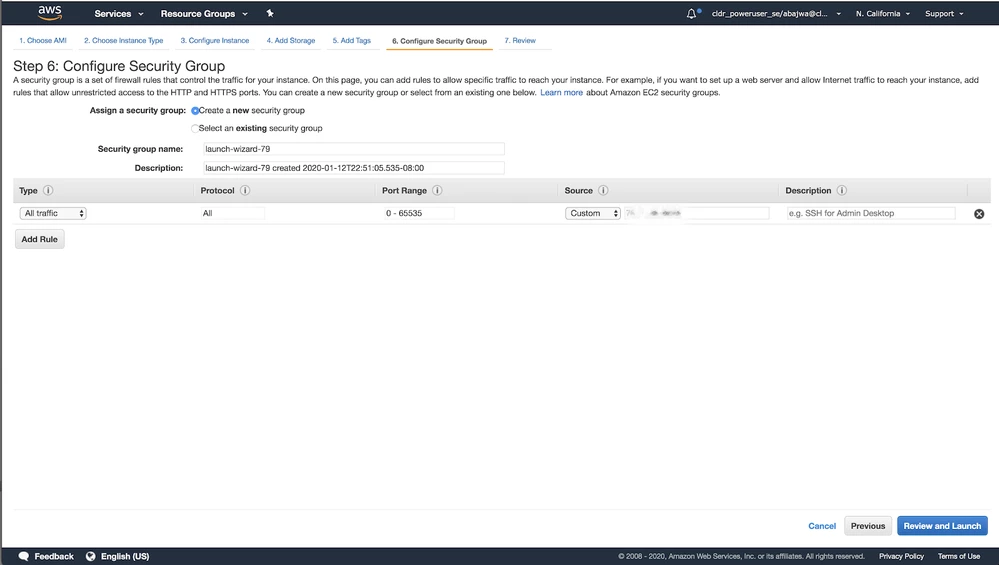
Task: Go to step 3 Configure Instance
Action: (x=215, y=41)
